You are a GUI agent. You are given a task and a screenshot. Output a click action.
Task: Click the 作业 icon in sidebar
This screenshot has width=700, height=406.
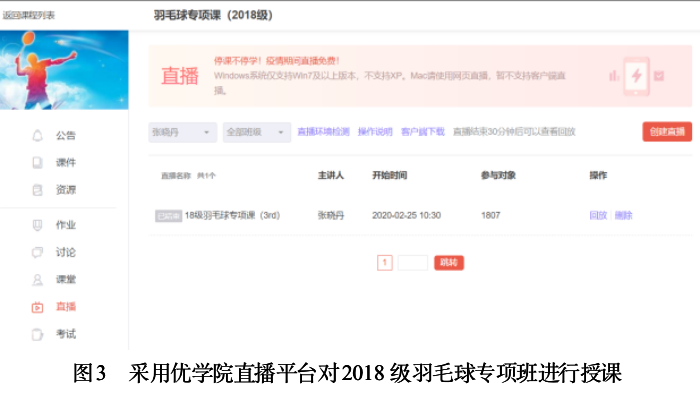click(37, 225)
